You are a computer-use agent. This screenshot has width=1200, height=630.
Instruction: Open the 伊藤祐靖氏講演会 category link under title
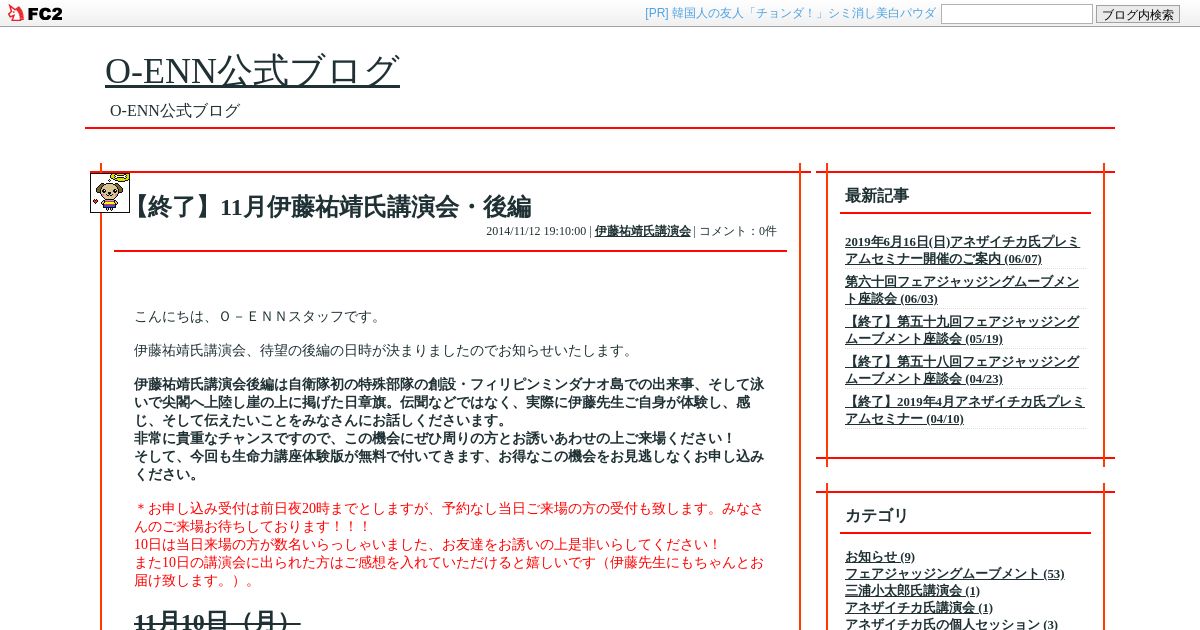coord(643,231)
